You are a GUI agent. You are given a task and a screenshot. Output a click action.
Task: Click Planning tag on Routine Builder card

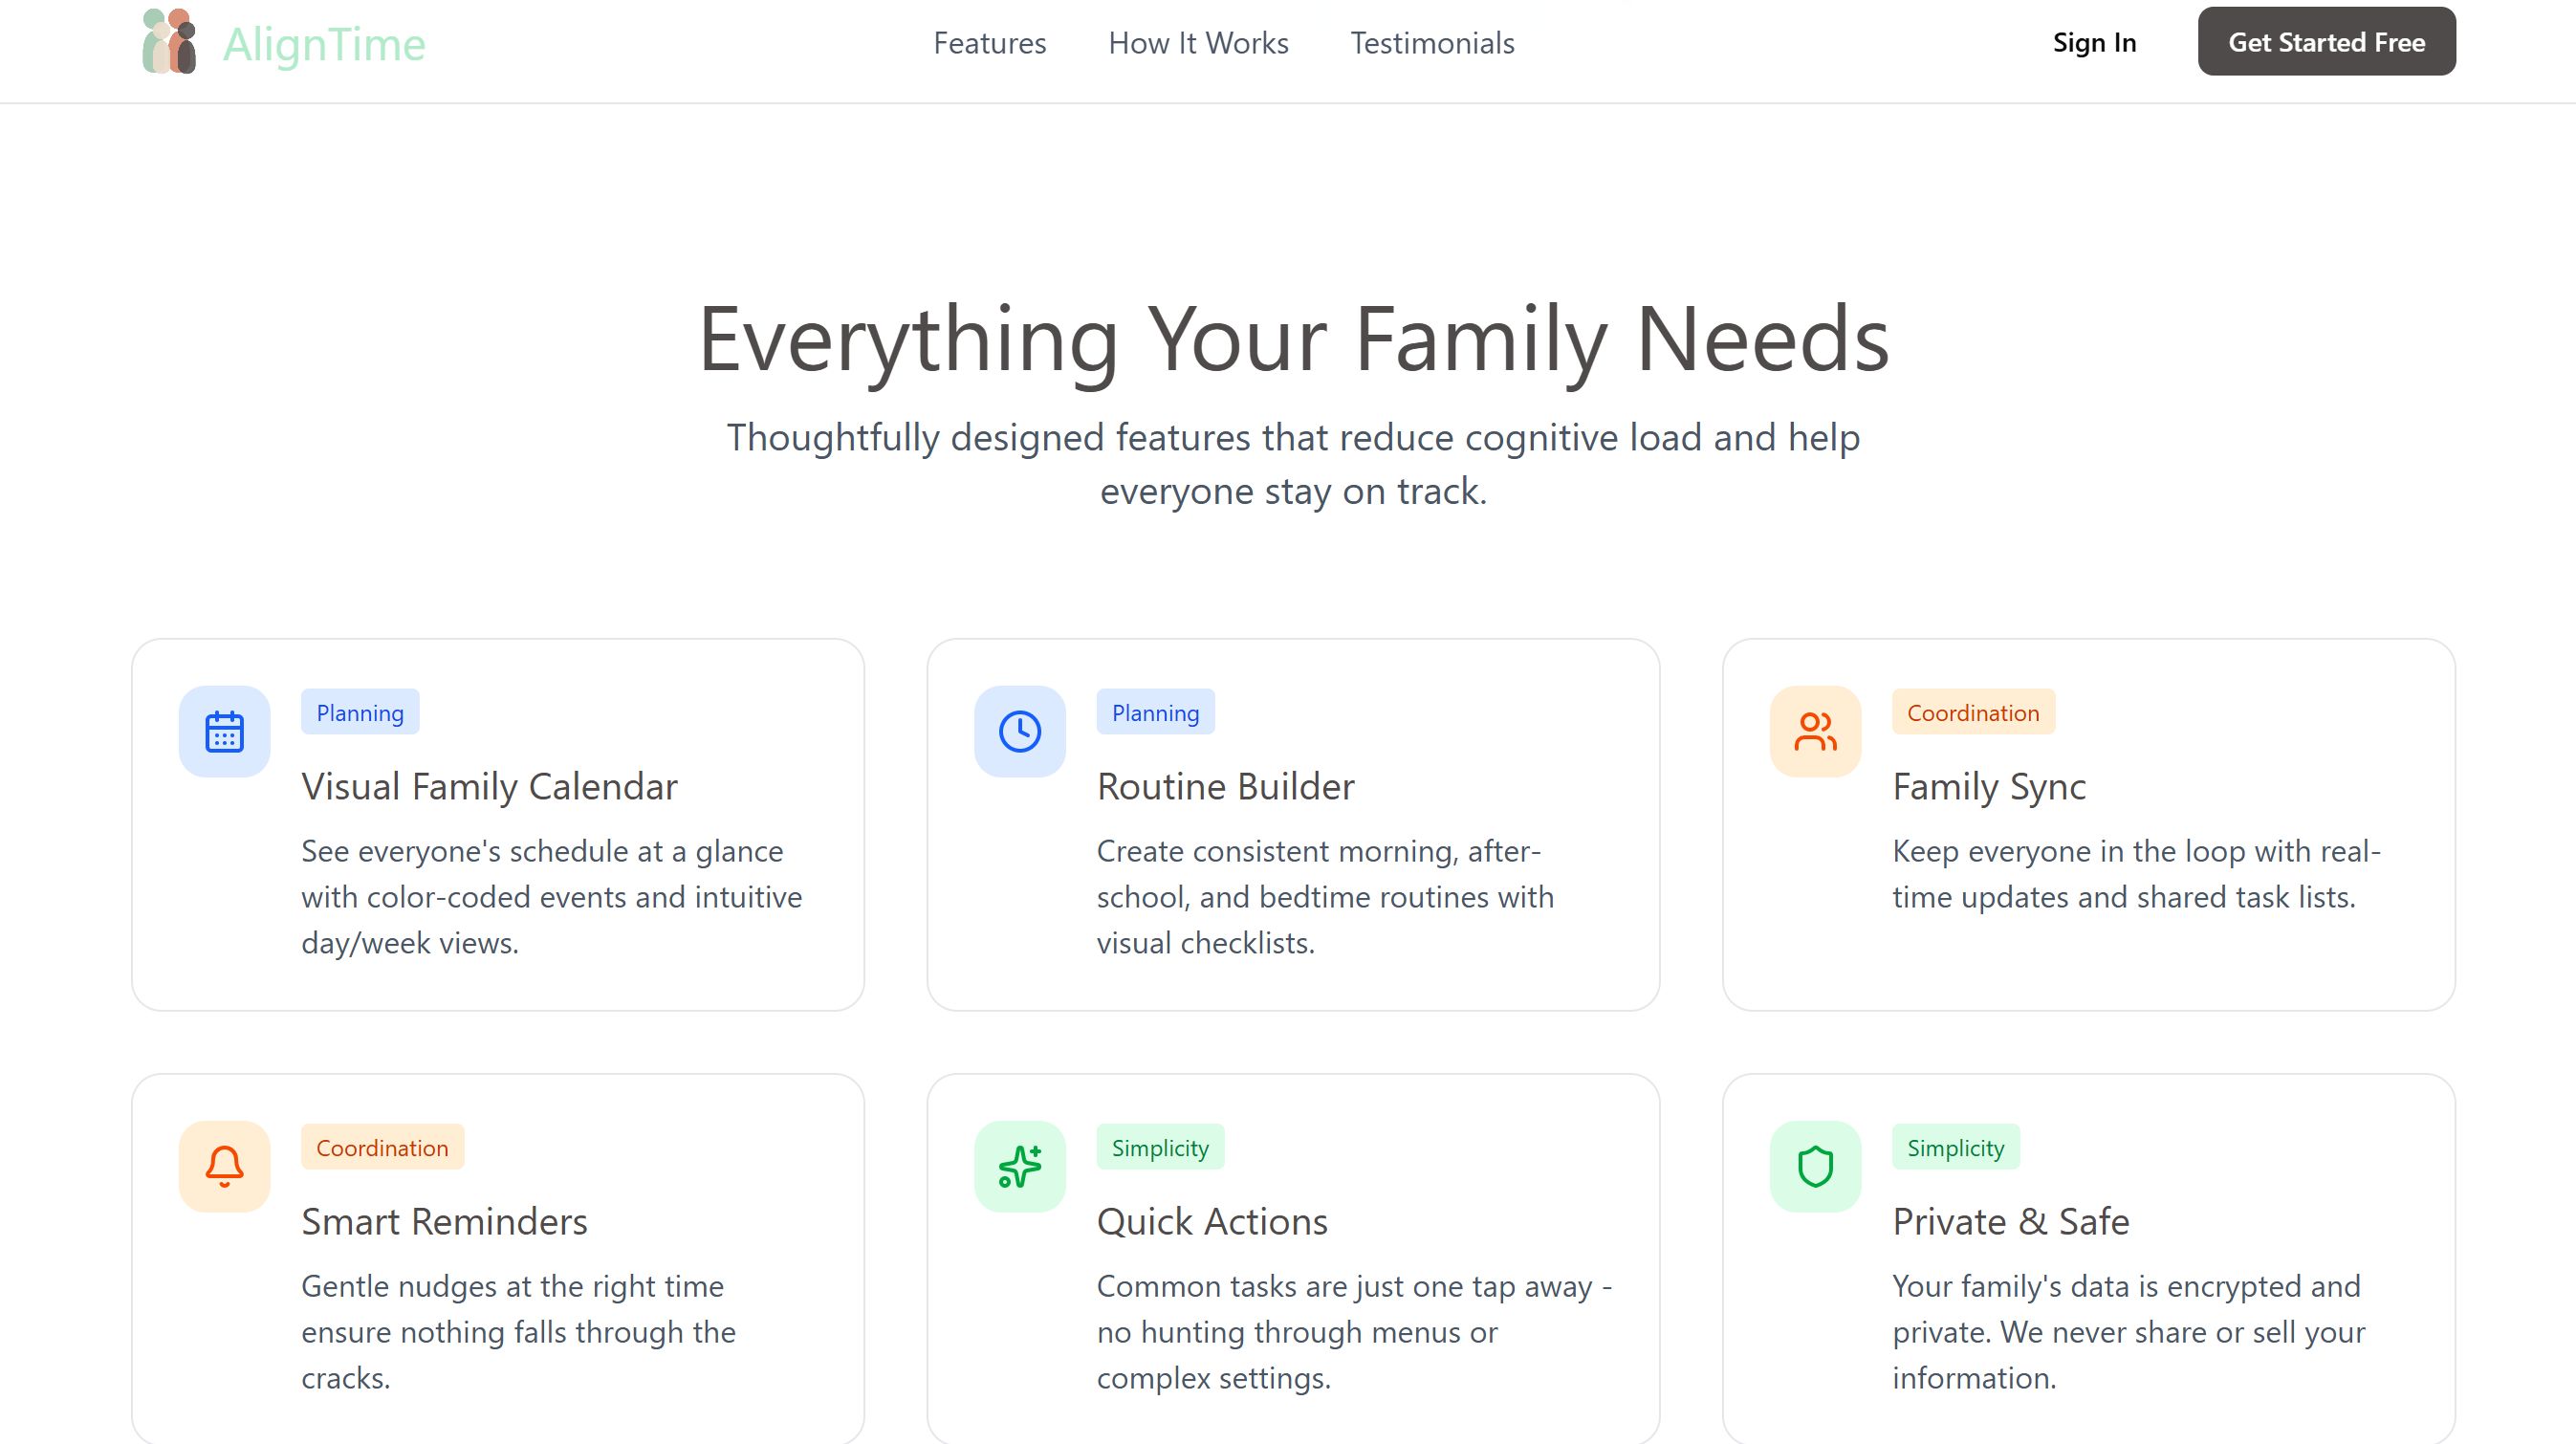[x=1155, y=712]
